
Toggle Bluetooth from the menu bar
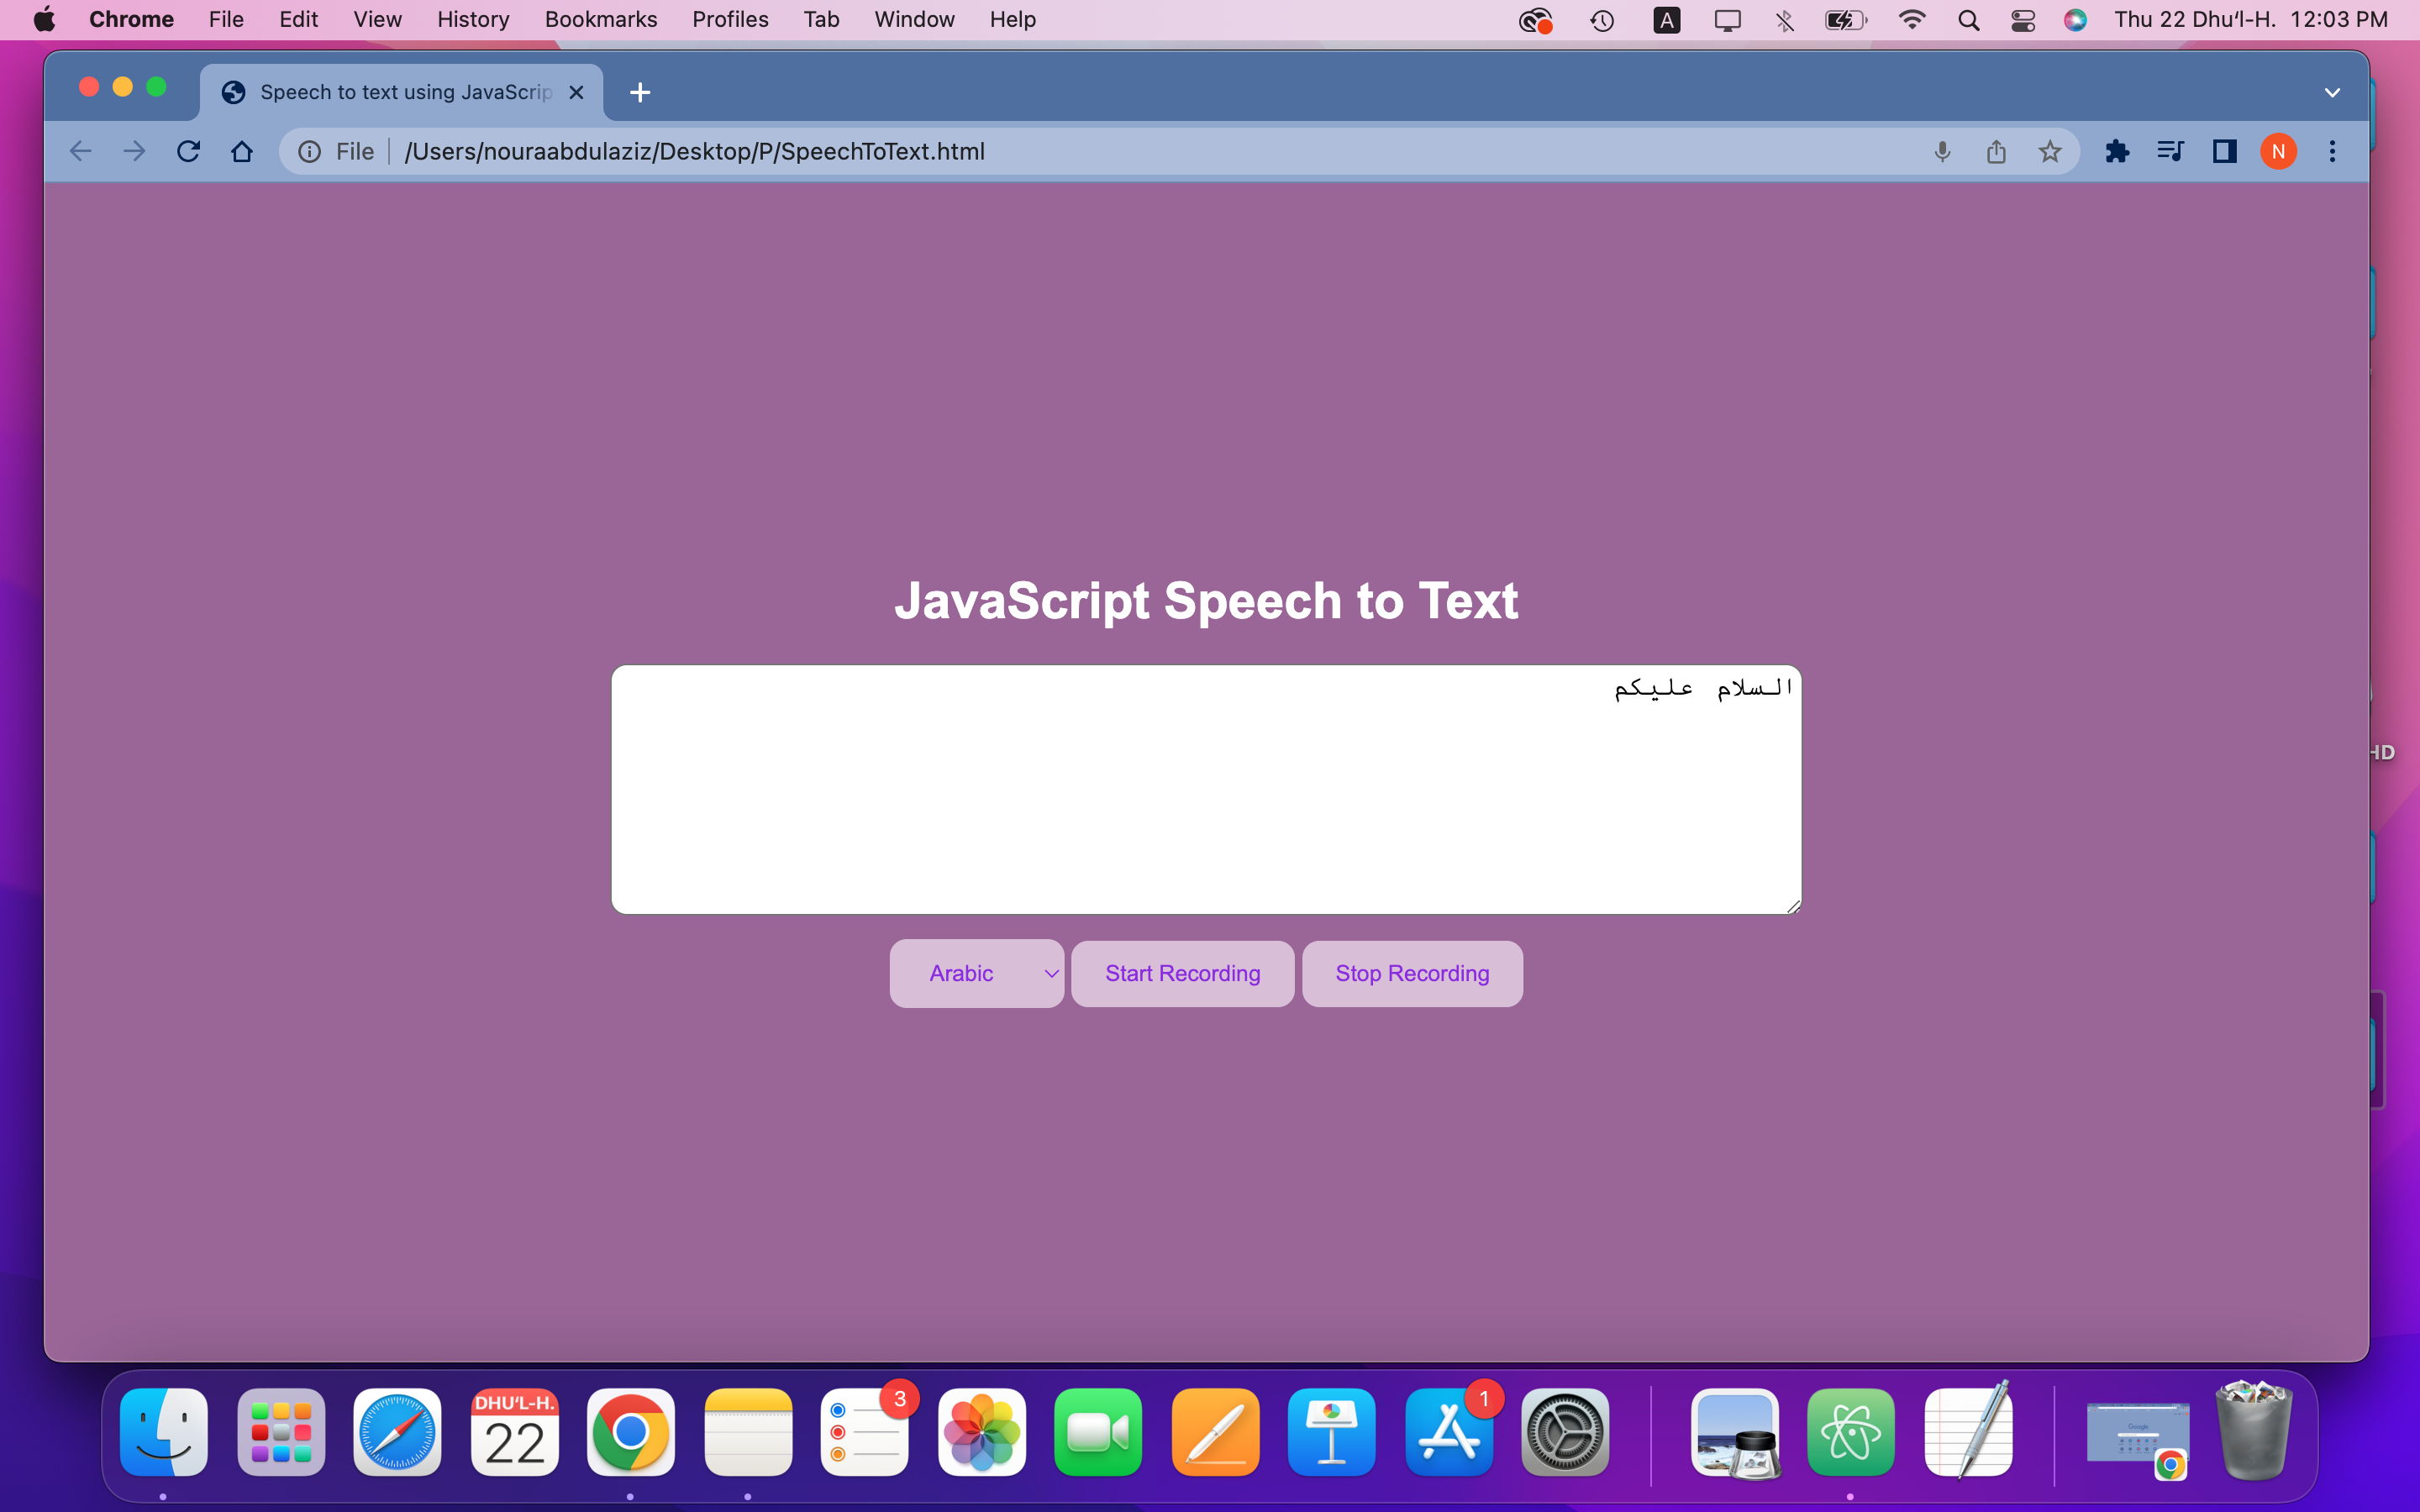(x=1785, y=19)
